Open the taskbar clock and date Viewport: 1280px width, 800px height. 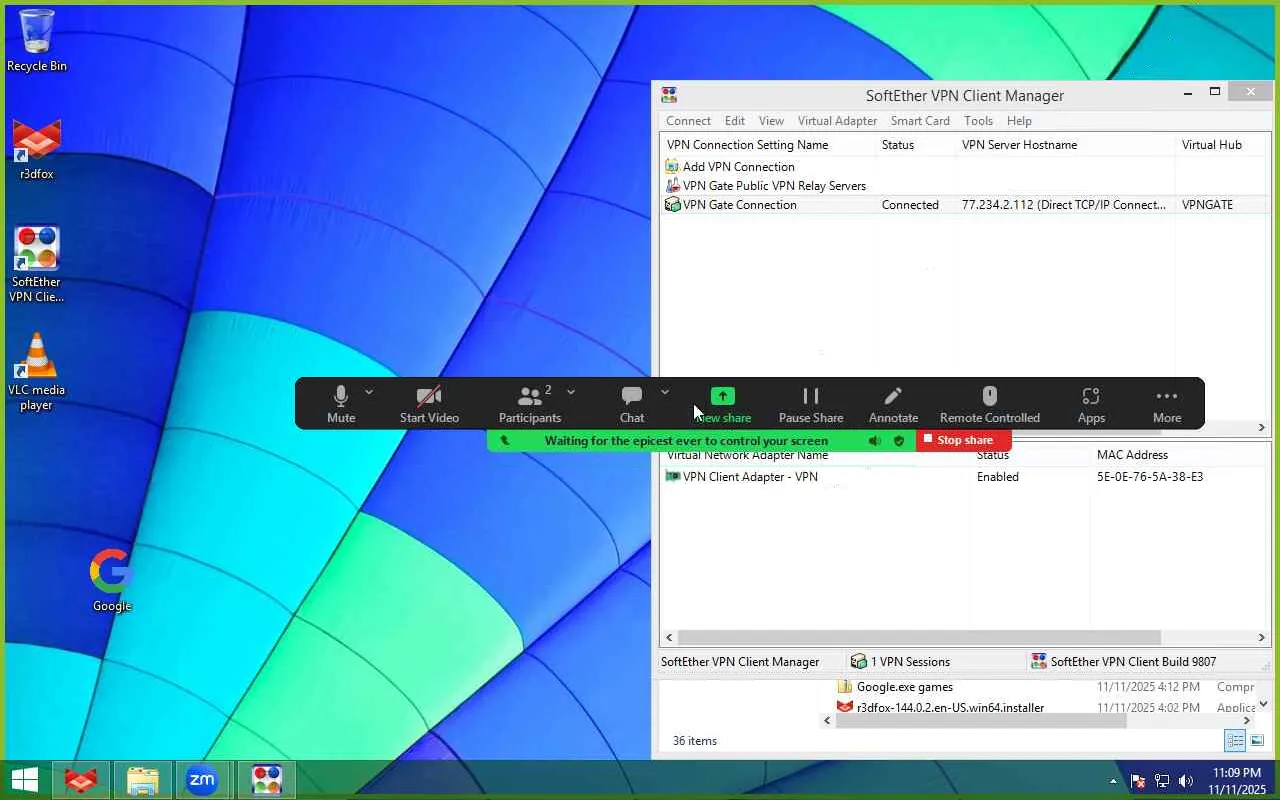coord(1237,781)
